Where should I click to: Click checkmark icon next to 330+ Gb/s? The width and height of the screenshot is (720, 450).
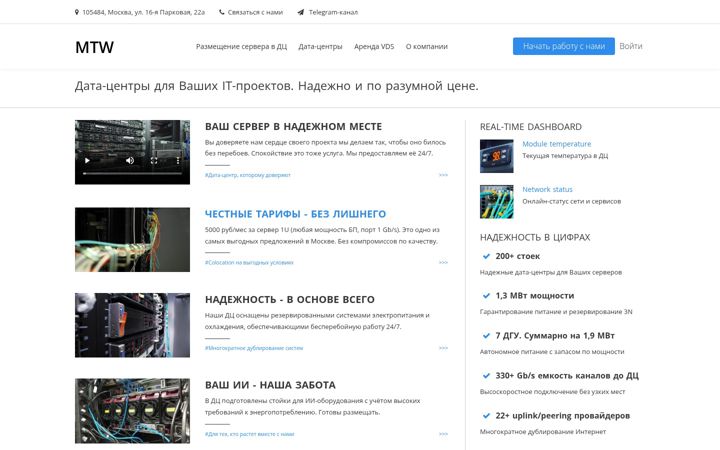pos(486,376)
